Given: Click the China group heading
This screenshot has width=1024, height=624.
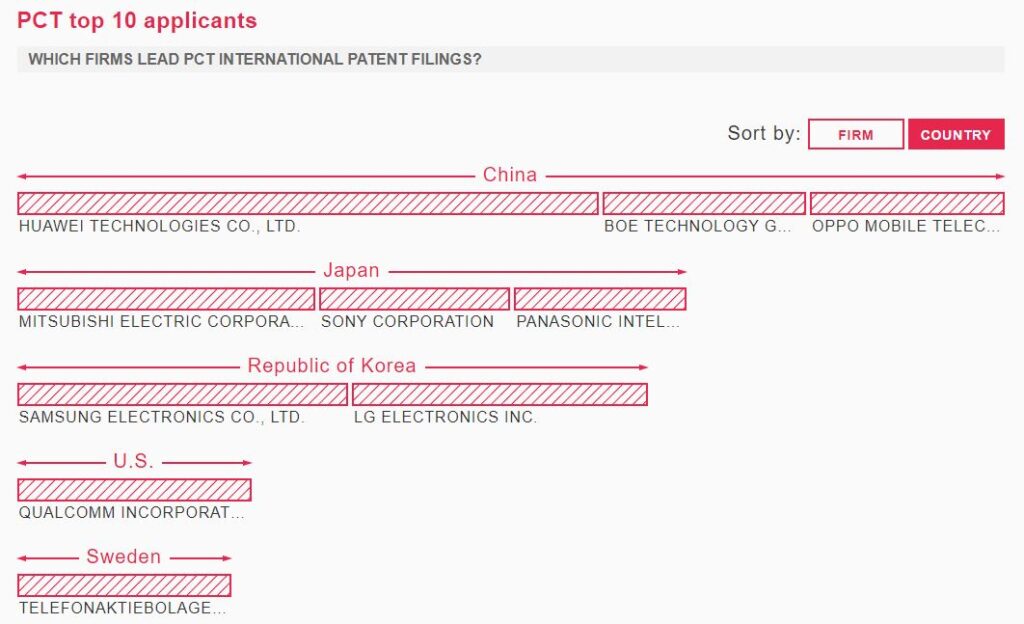Looking at the screenshot, I should [509, 175].
